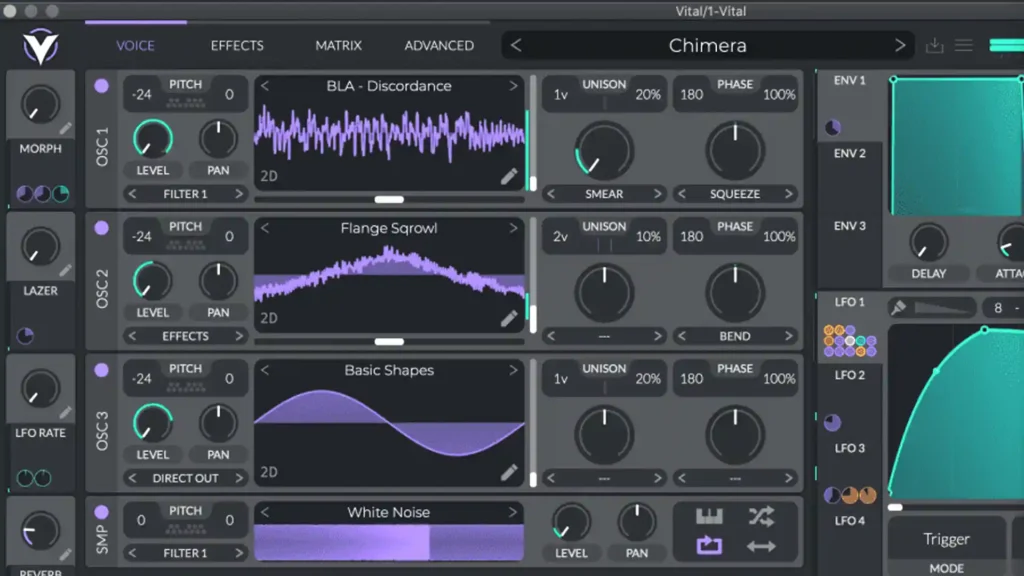Go to next preset after Chimera
1024x576 pixels.
pyautogui.click(x=900, y=46)
